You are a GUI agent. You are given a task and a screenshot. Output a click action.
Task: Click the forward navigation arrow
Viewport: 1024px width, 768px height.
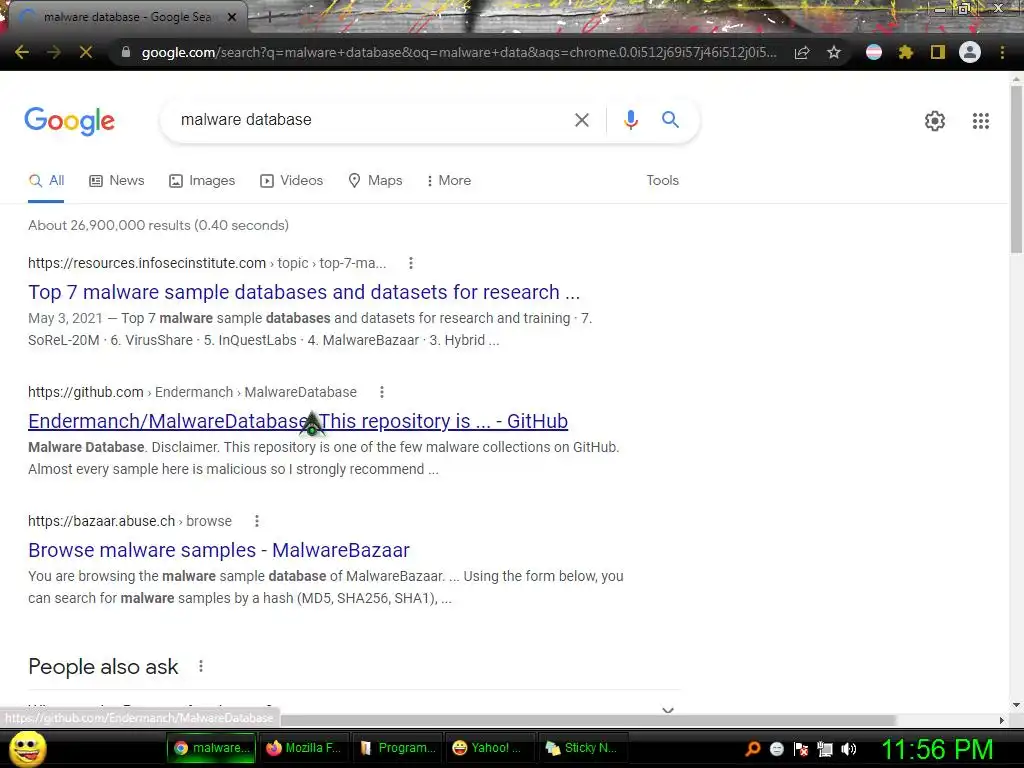pyautogui.click(x=54, y=52)
